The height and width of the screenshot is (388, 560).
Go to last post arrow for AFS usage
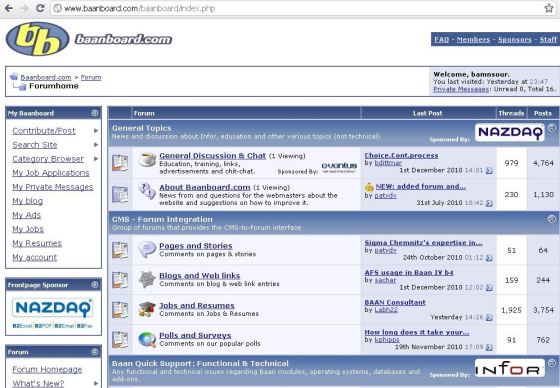point(489,288)
